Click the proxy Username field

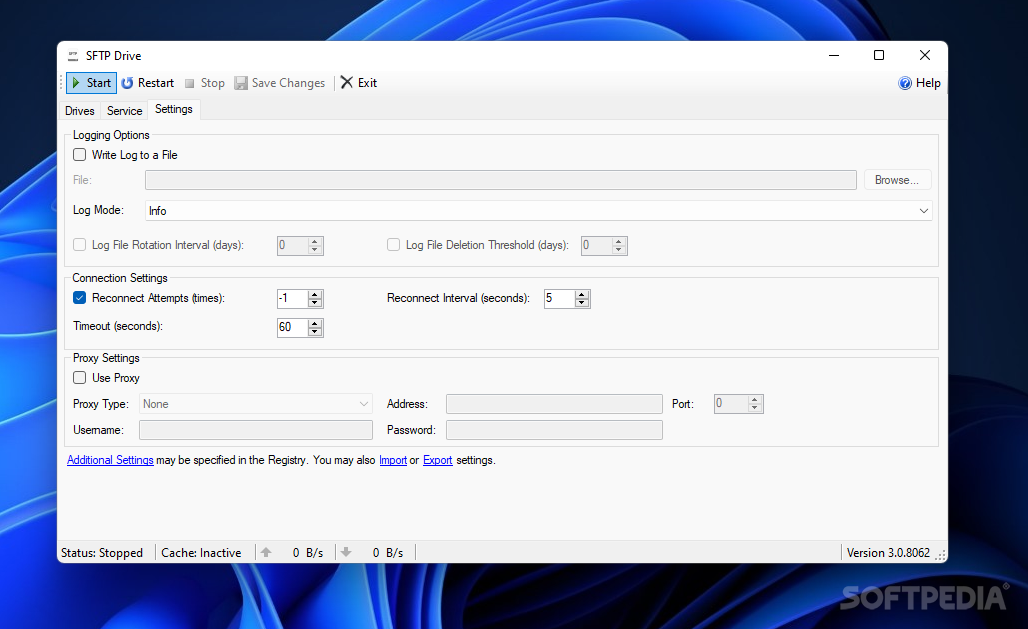click(256, 430)
